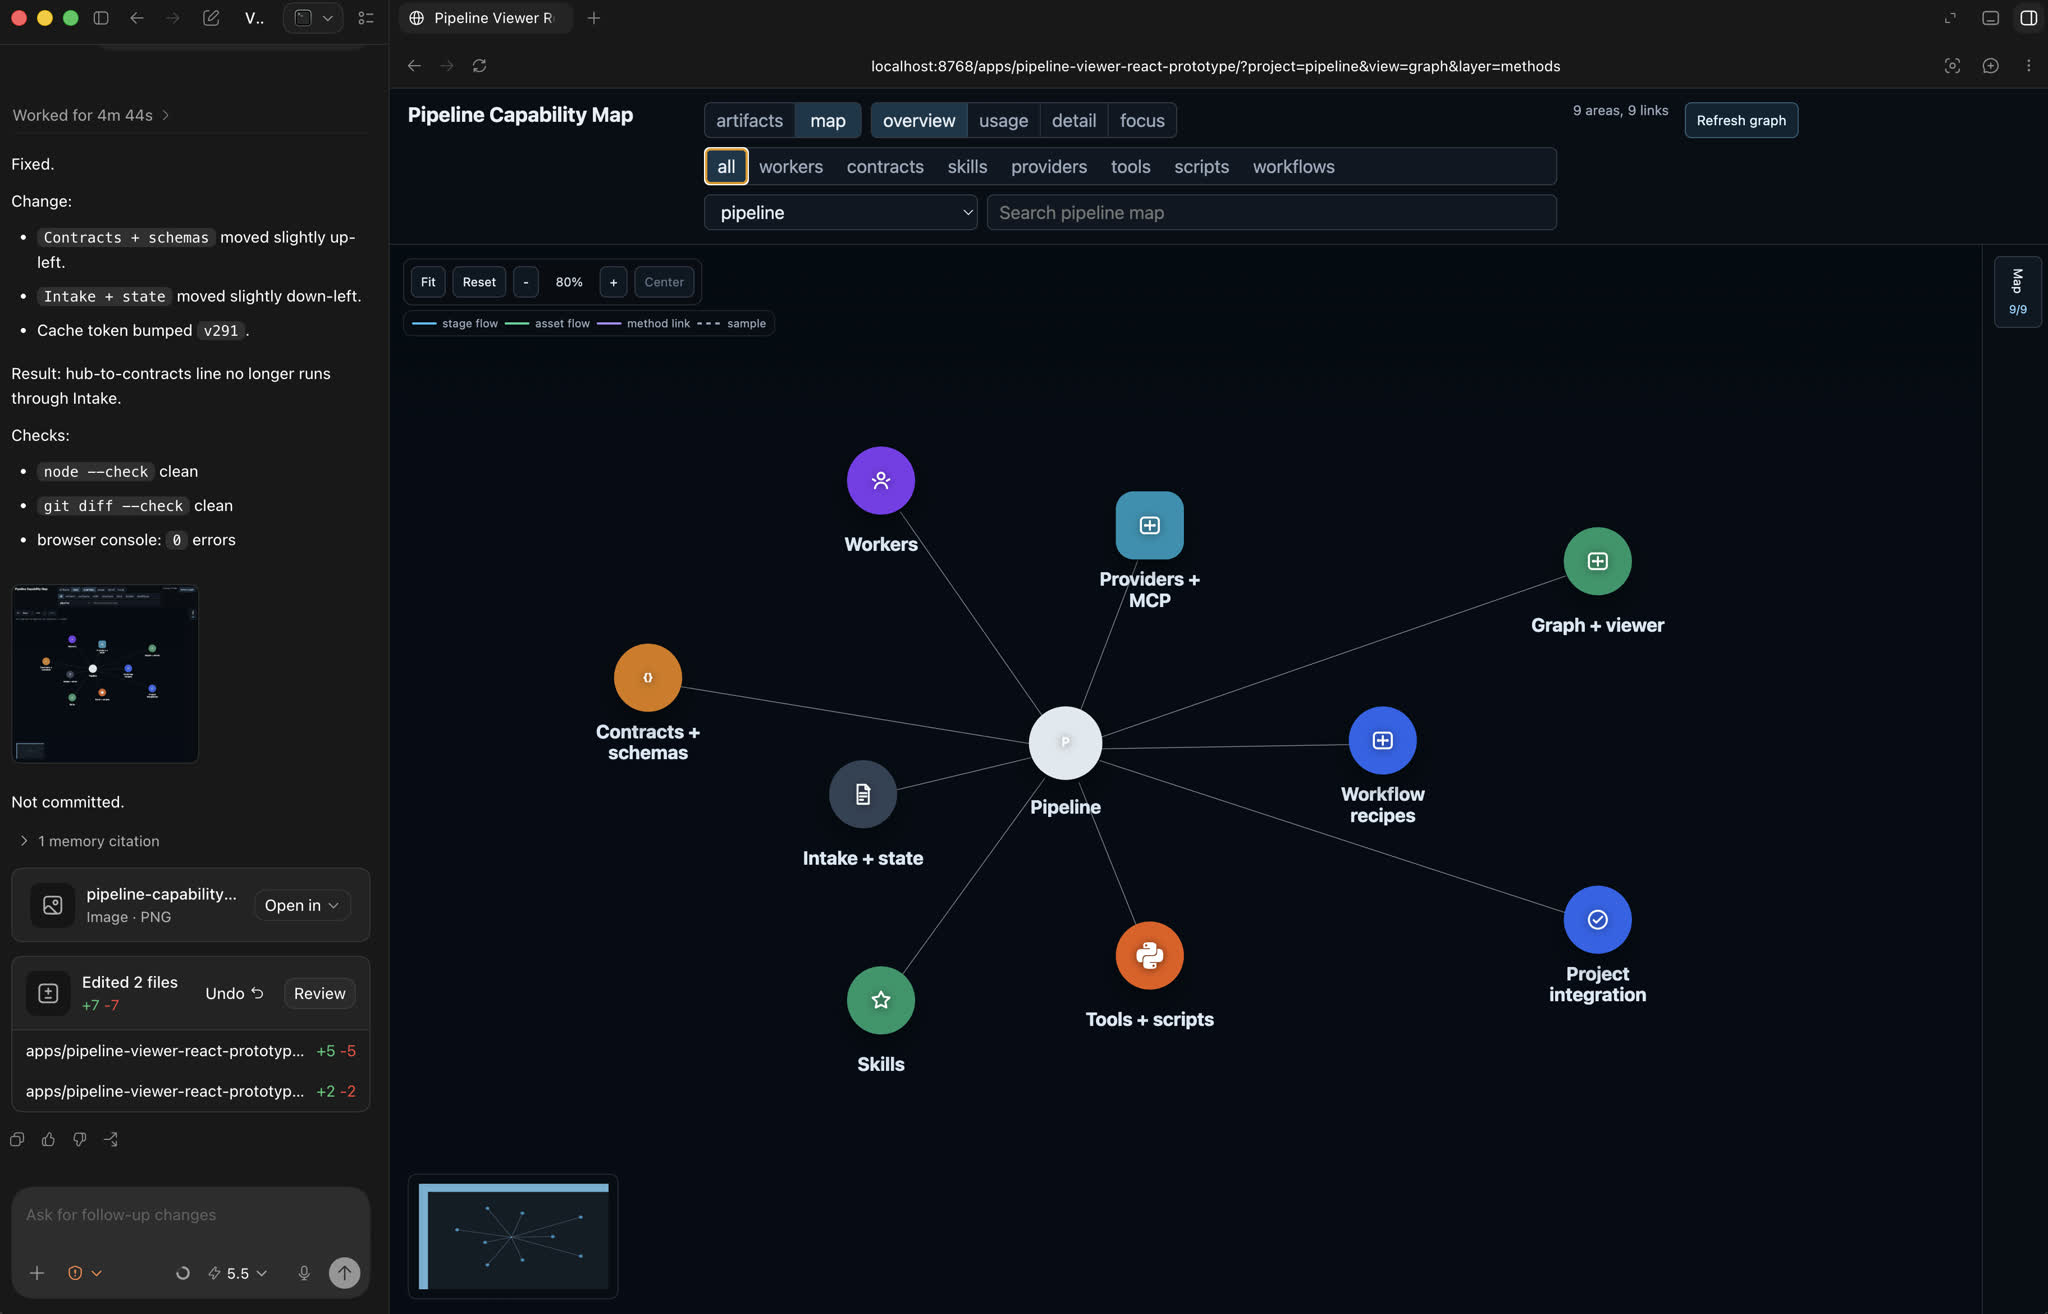Open the pipeline project dropdown
Viewport: 2048px width, 1314px height.
tap(840, 212)
